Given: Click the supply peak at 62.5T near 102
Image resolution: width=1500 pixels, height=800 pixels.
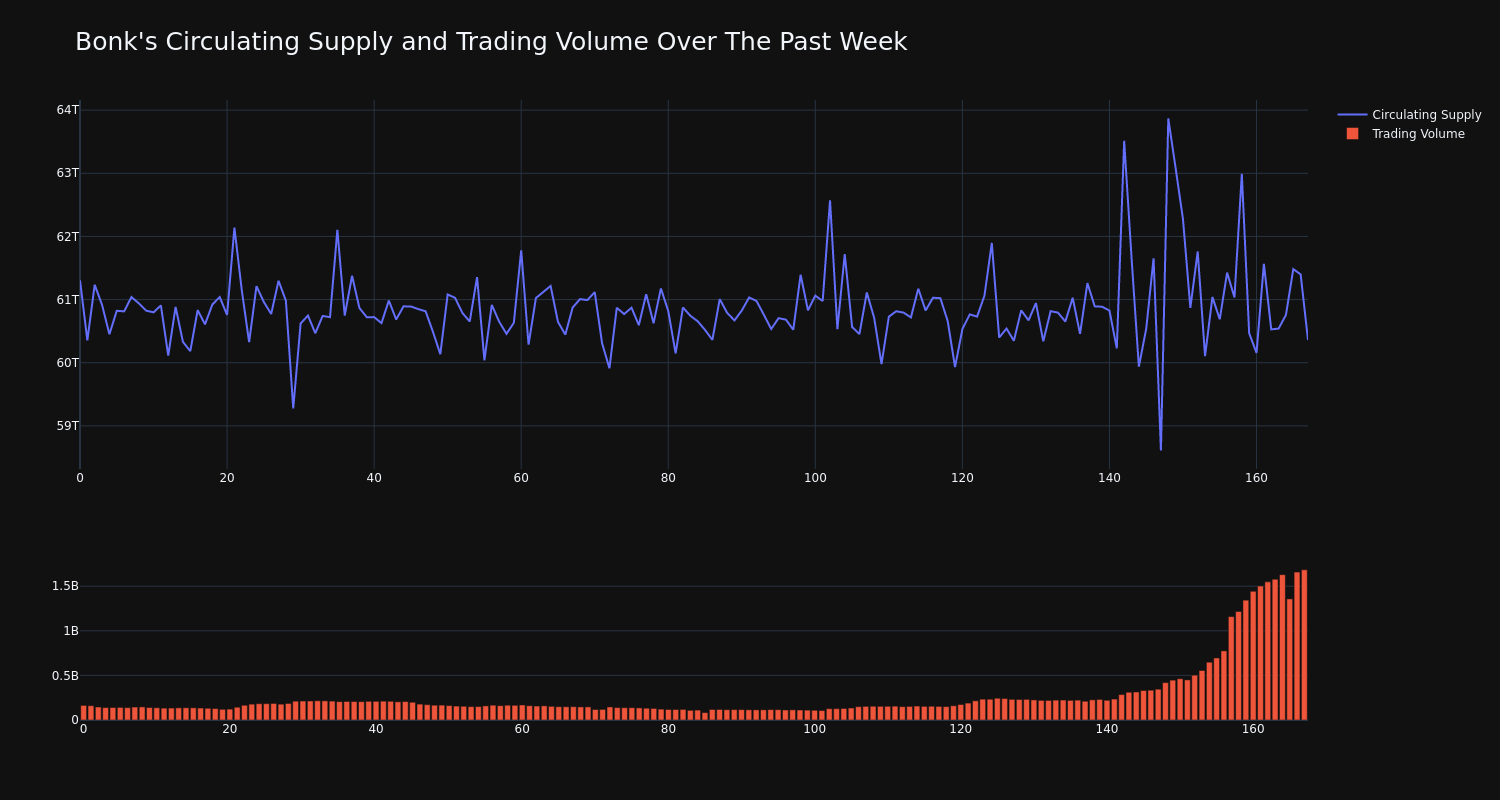Looking at the screenshot, I should pos(830,201).
